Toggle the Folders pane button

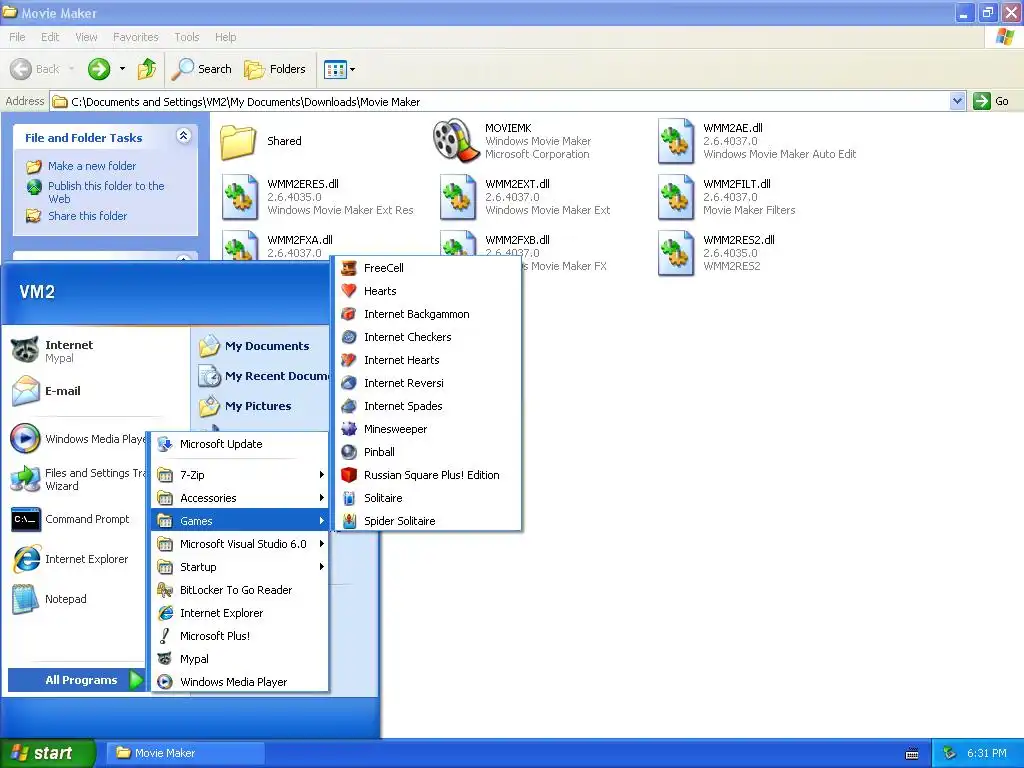(274, 69)
